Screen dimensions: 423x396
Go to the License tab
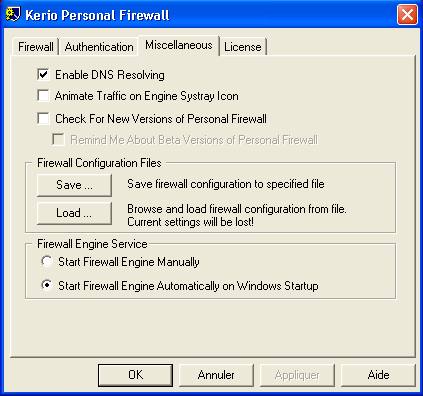click(243, 47)
